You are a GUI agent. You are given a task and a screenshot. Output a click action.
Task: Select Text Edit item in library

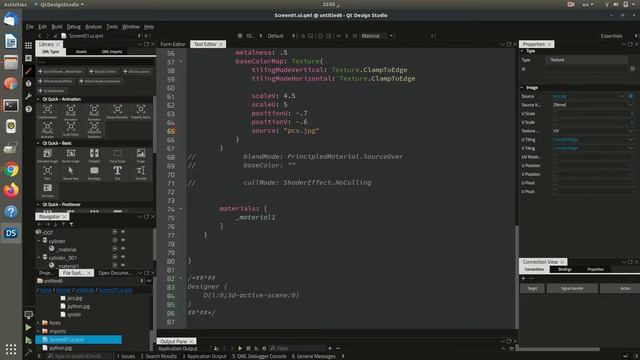(x=141, y=173)
